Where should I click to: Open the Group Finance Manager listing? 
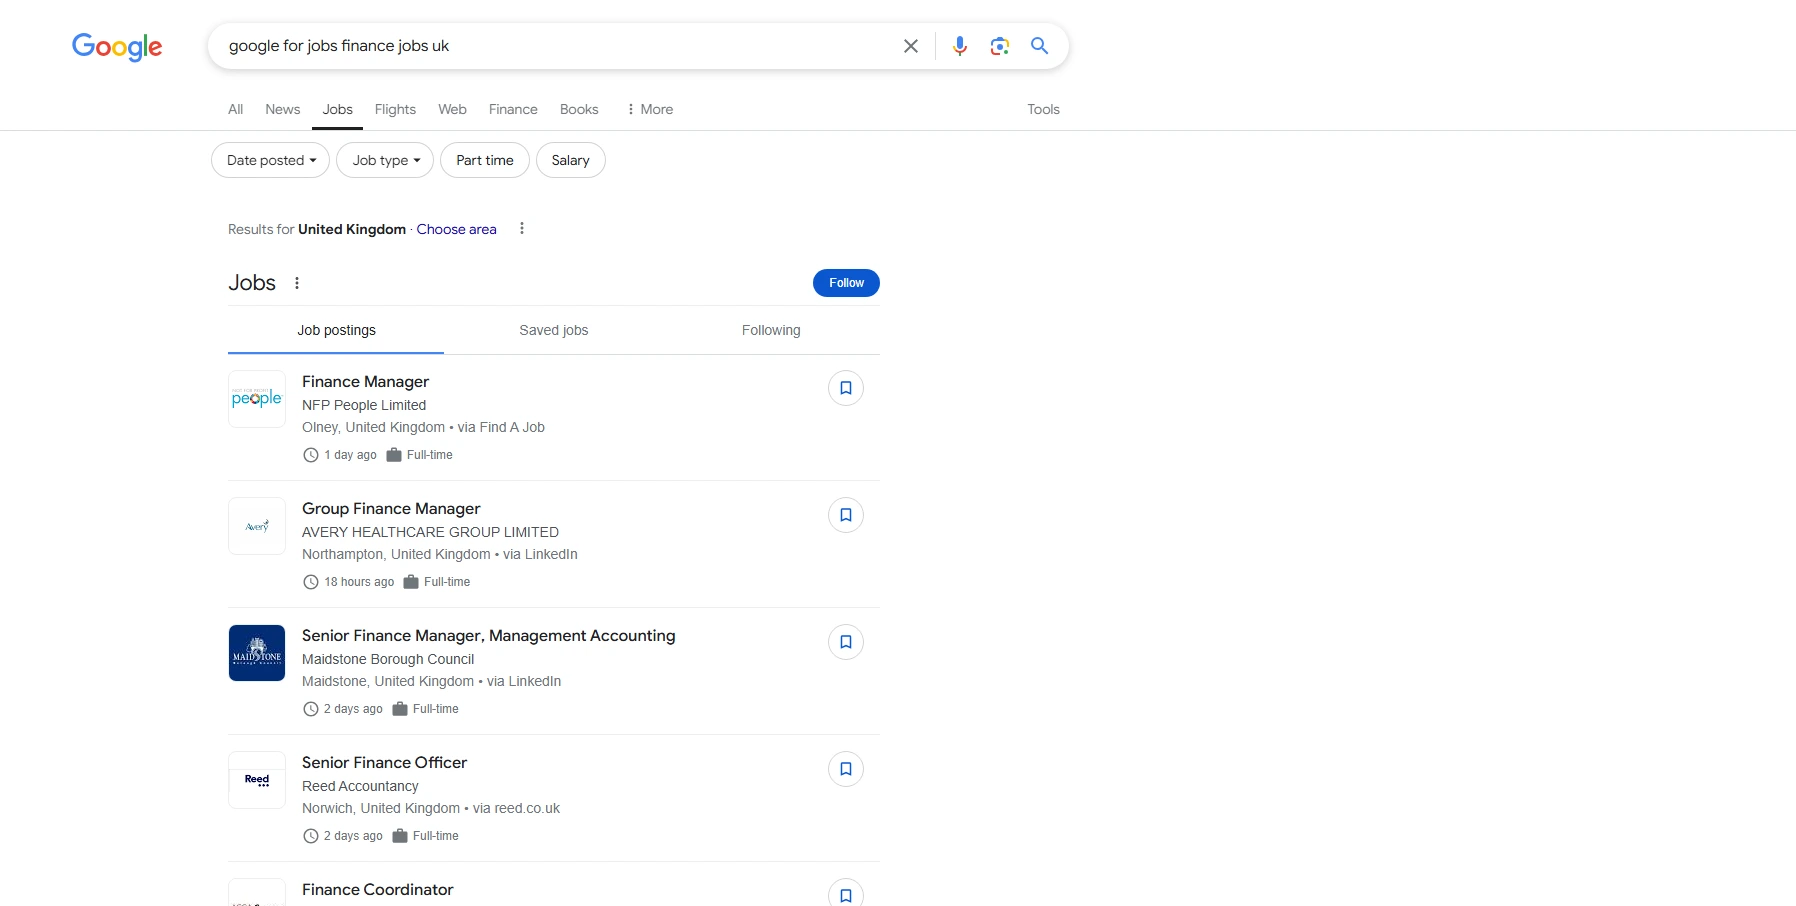coord(391,509)
